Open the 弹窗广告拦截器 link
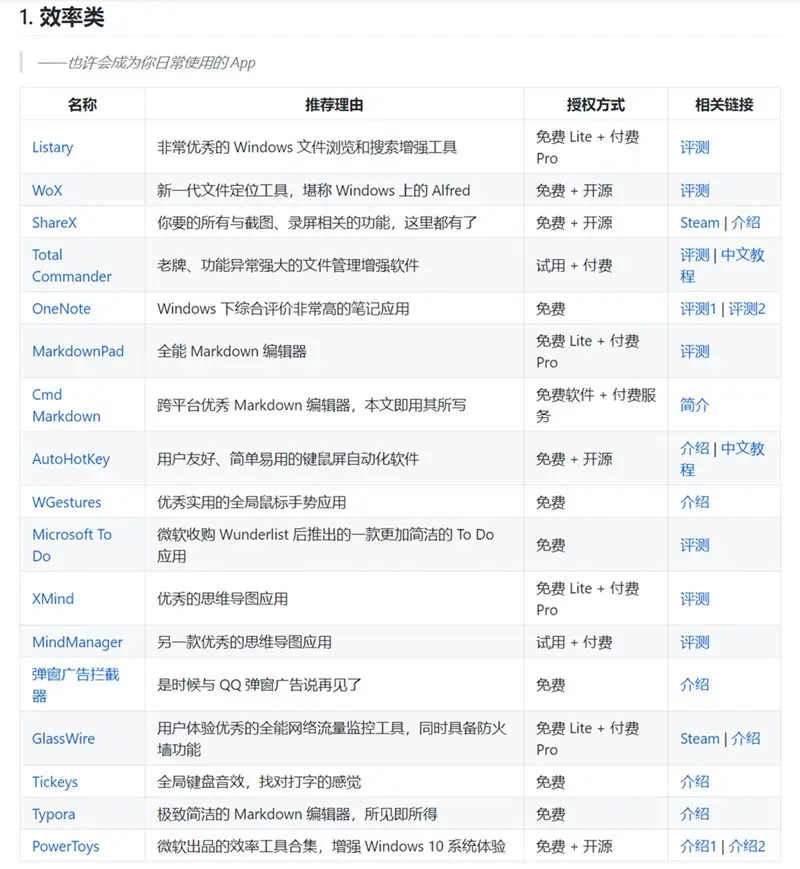Image resolution: width=800 pixels, height=869 pixels. 75,685
